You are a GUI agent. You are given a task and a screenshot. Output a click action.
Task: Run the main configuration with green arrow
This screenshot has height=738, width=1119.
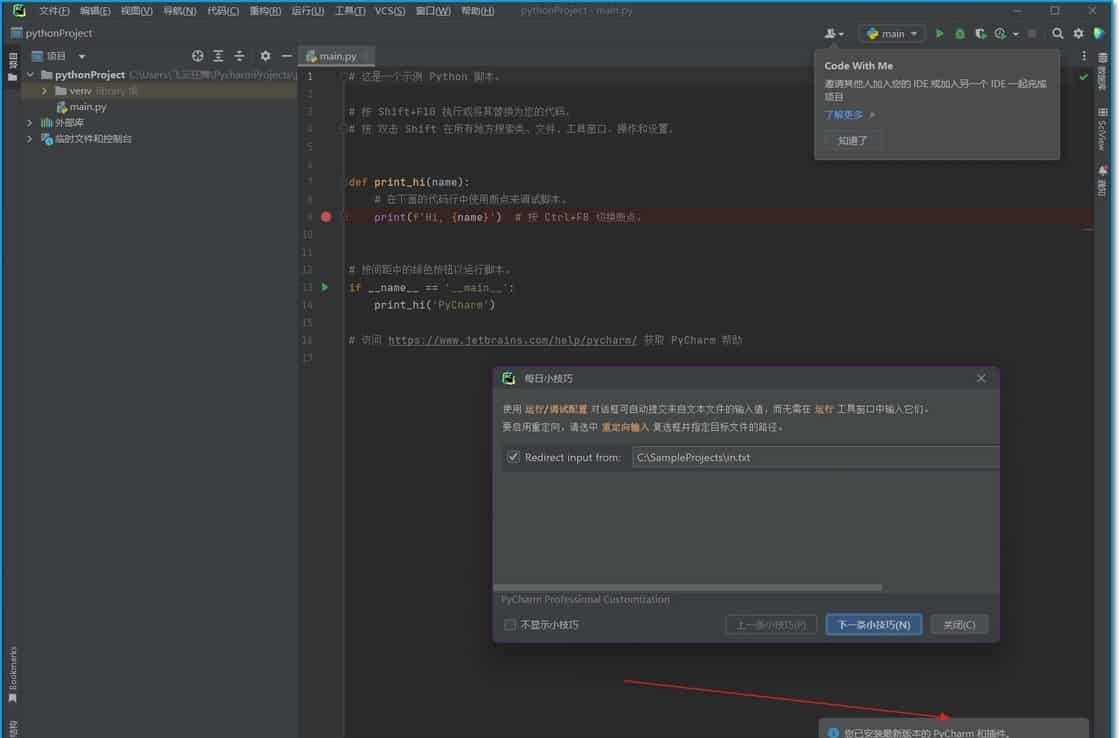939,34
